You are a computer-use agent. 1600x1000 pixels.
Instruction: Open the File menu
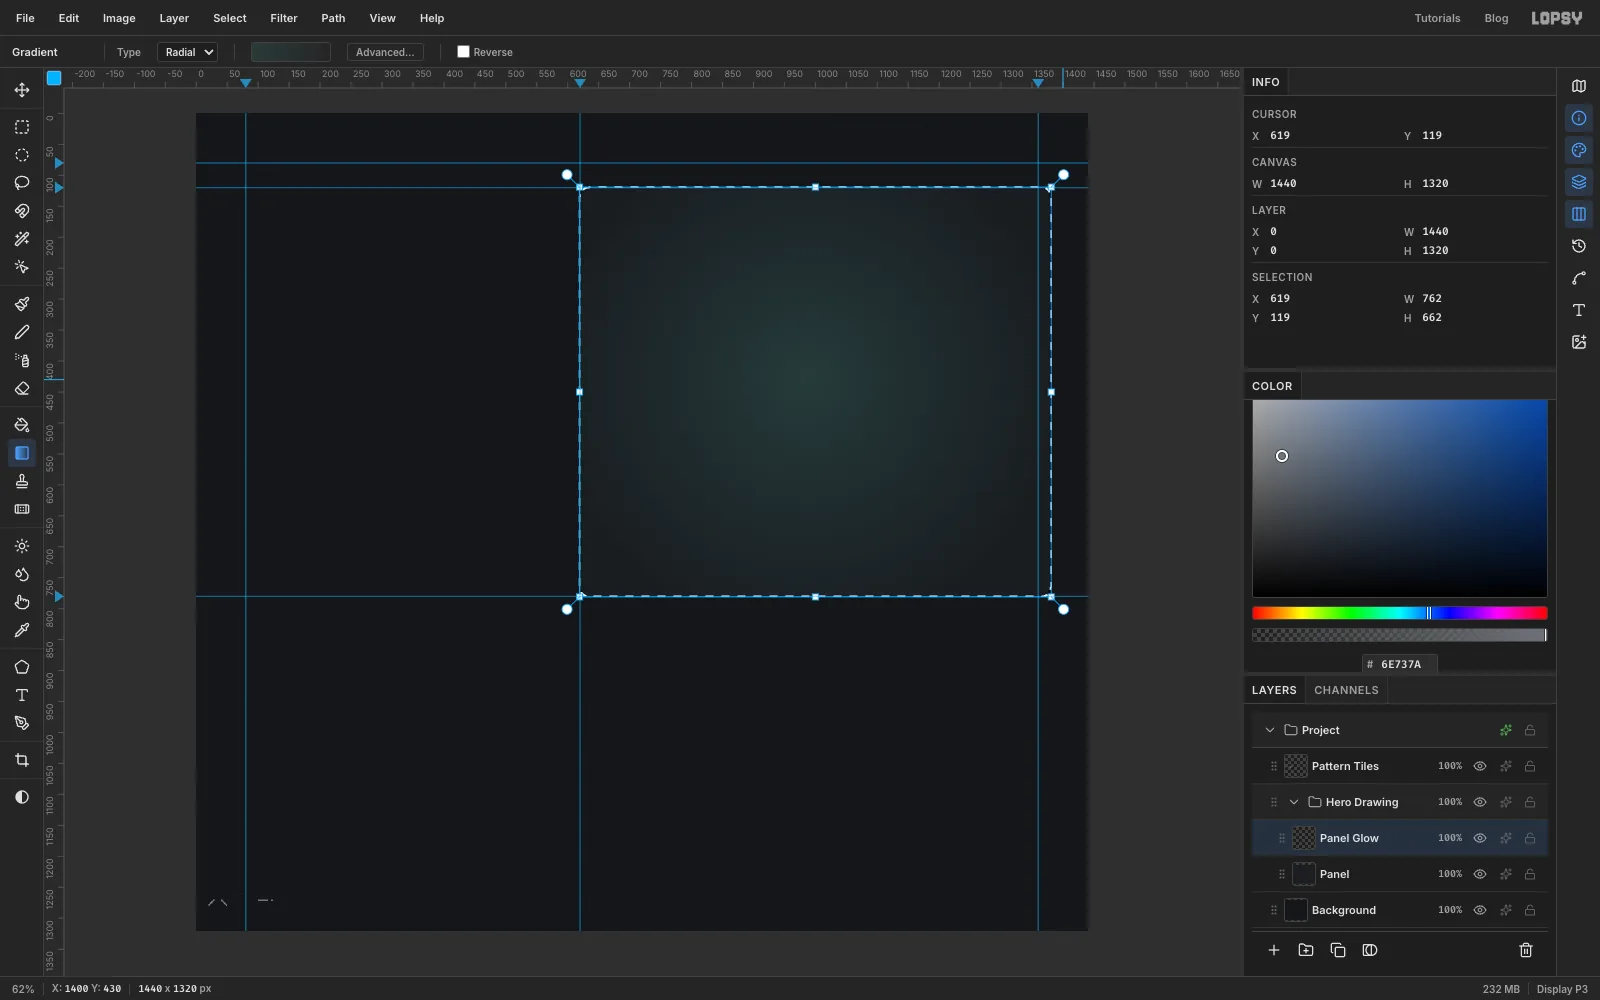click(25, 18)
